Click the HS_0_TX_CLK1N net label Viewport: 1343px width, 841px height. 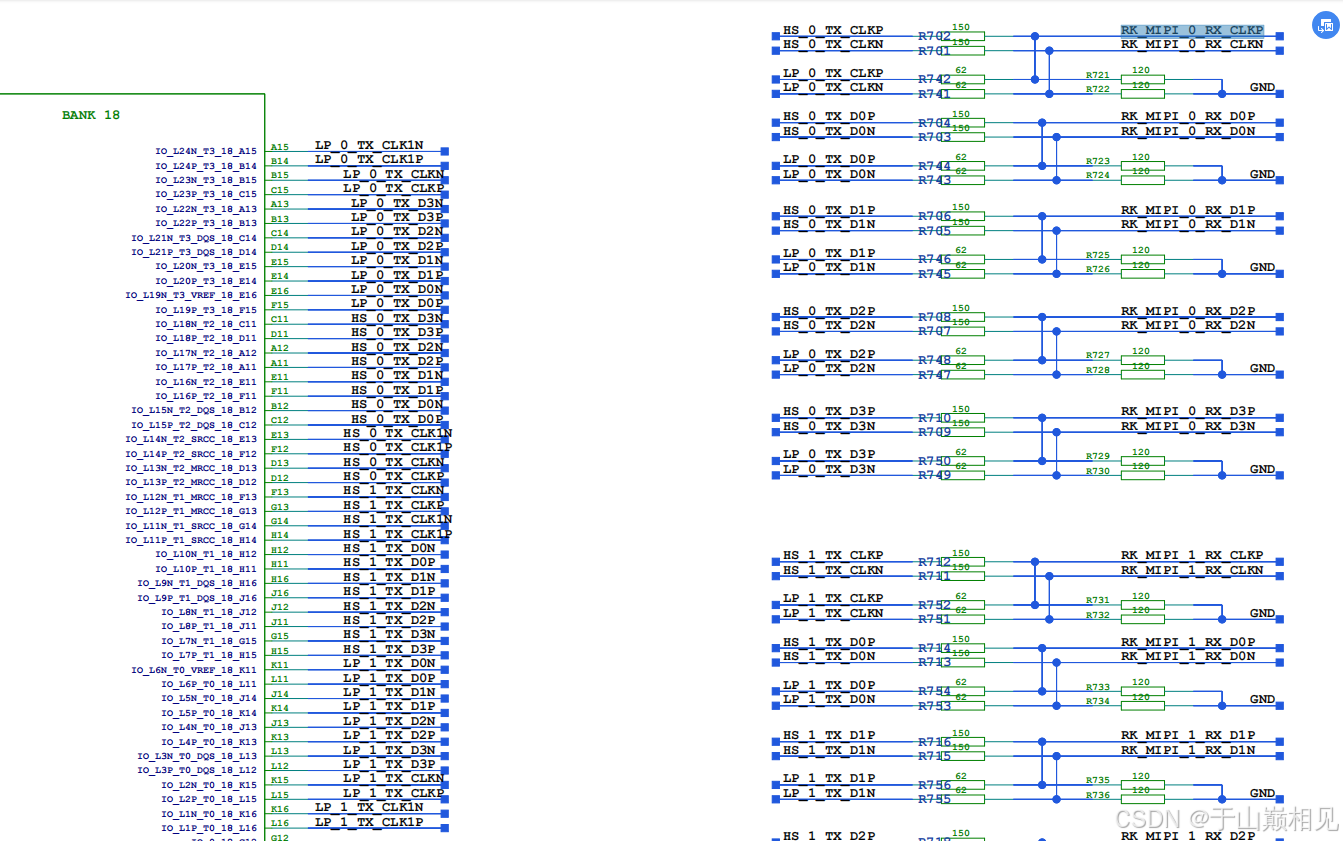398,433
